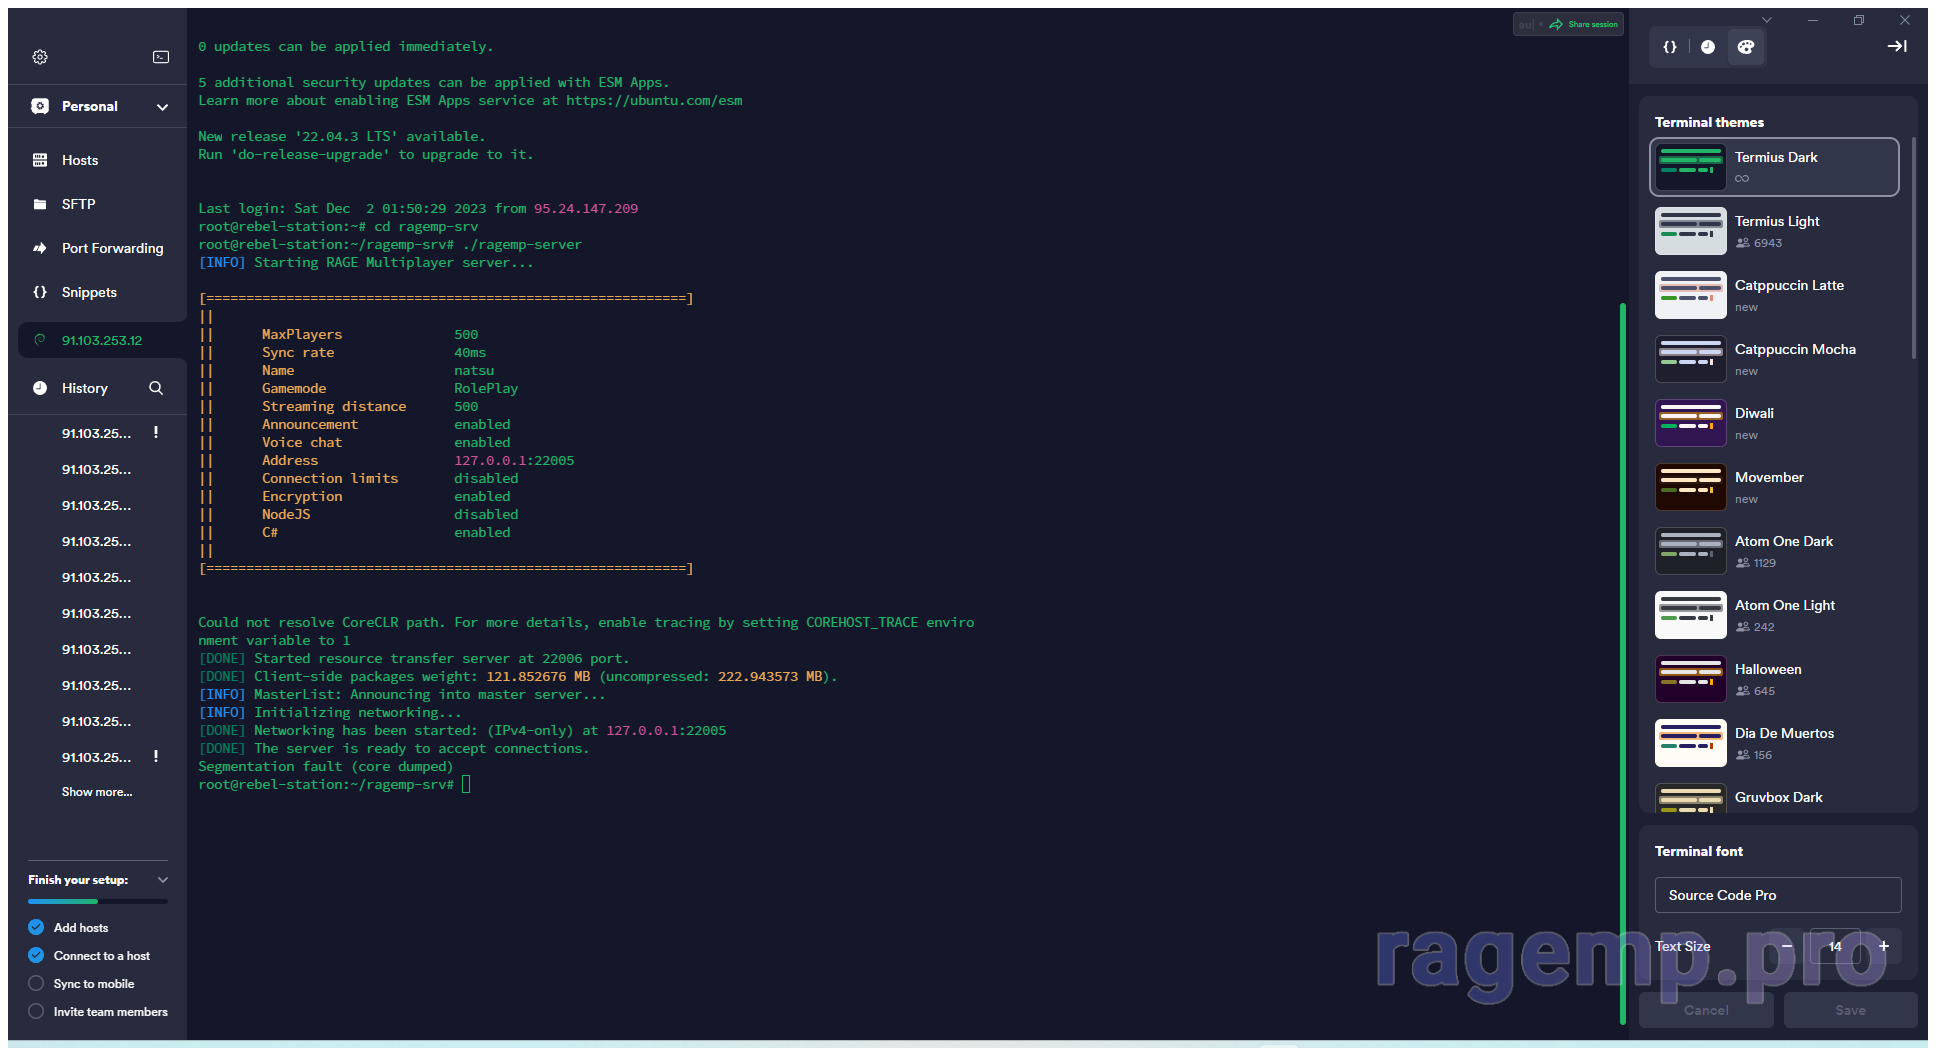
Task: Select the palette themes icon
Action: pos(1746,47)
